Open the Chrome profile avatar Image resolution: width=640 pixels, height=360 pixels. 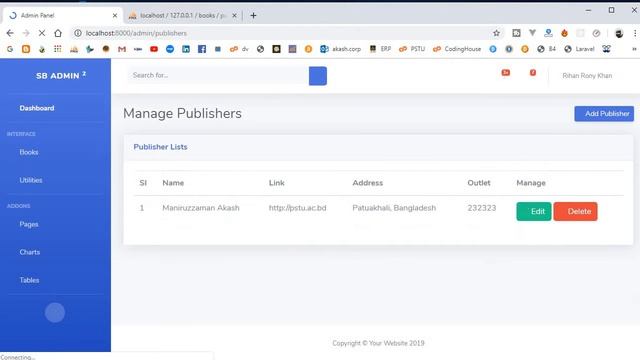[619, 33]
